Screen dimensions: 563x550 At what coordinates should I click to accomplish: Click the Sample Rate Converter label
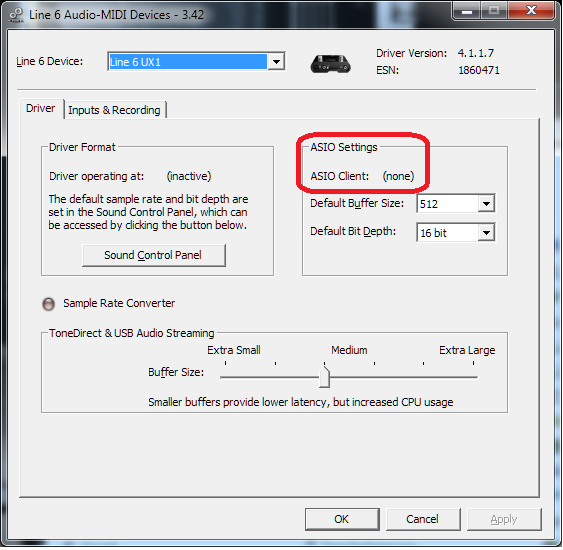click(x=119, y=303)
